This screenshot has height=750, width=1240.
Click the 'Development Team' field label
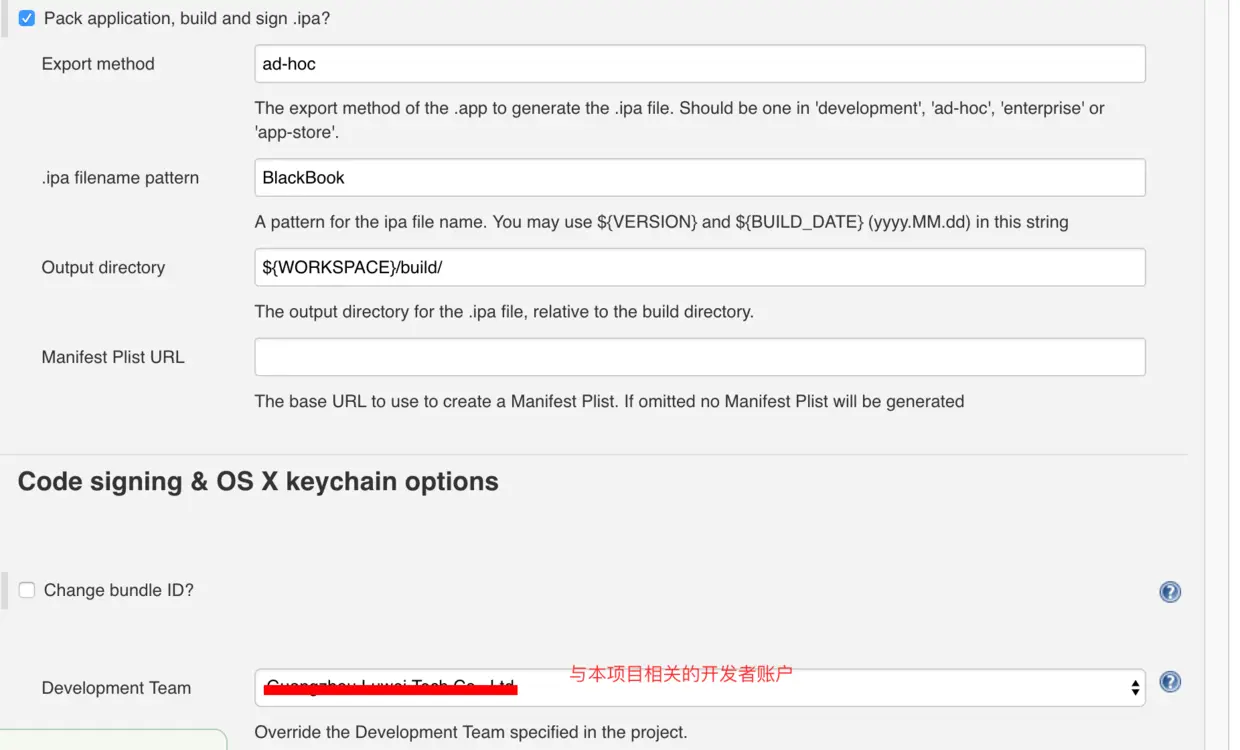click(x=116, y=688)
